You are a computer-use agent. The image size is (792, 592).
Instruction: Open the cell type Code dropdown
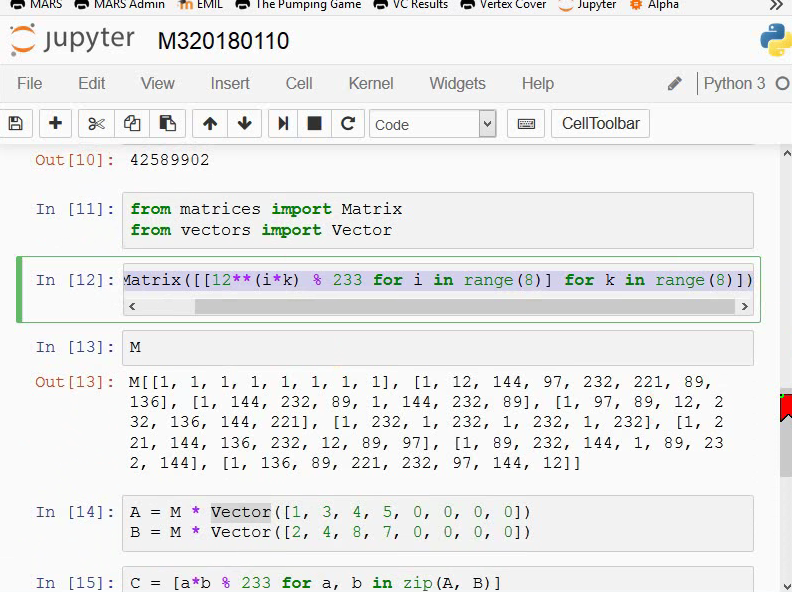(433, 124)
